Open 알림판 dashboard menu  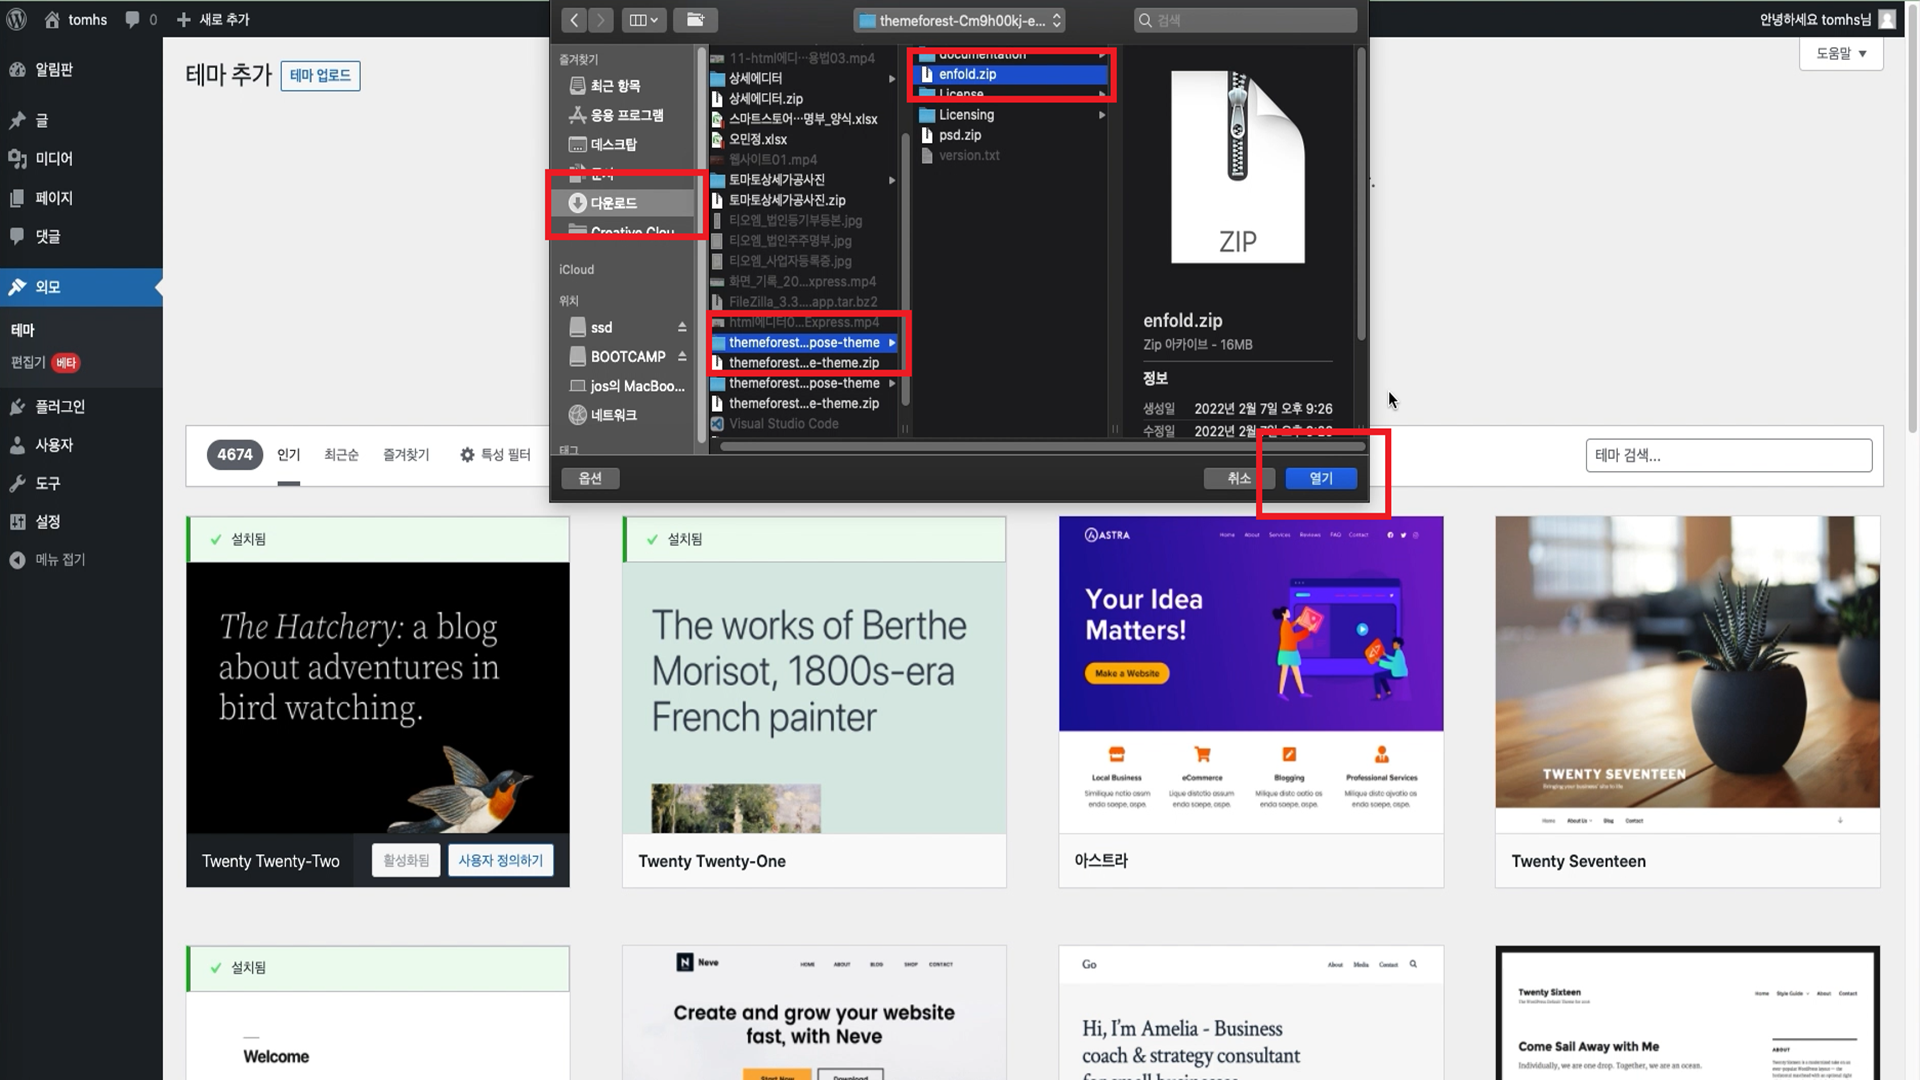point(81,69)
